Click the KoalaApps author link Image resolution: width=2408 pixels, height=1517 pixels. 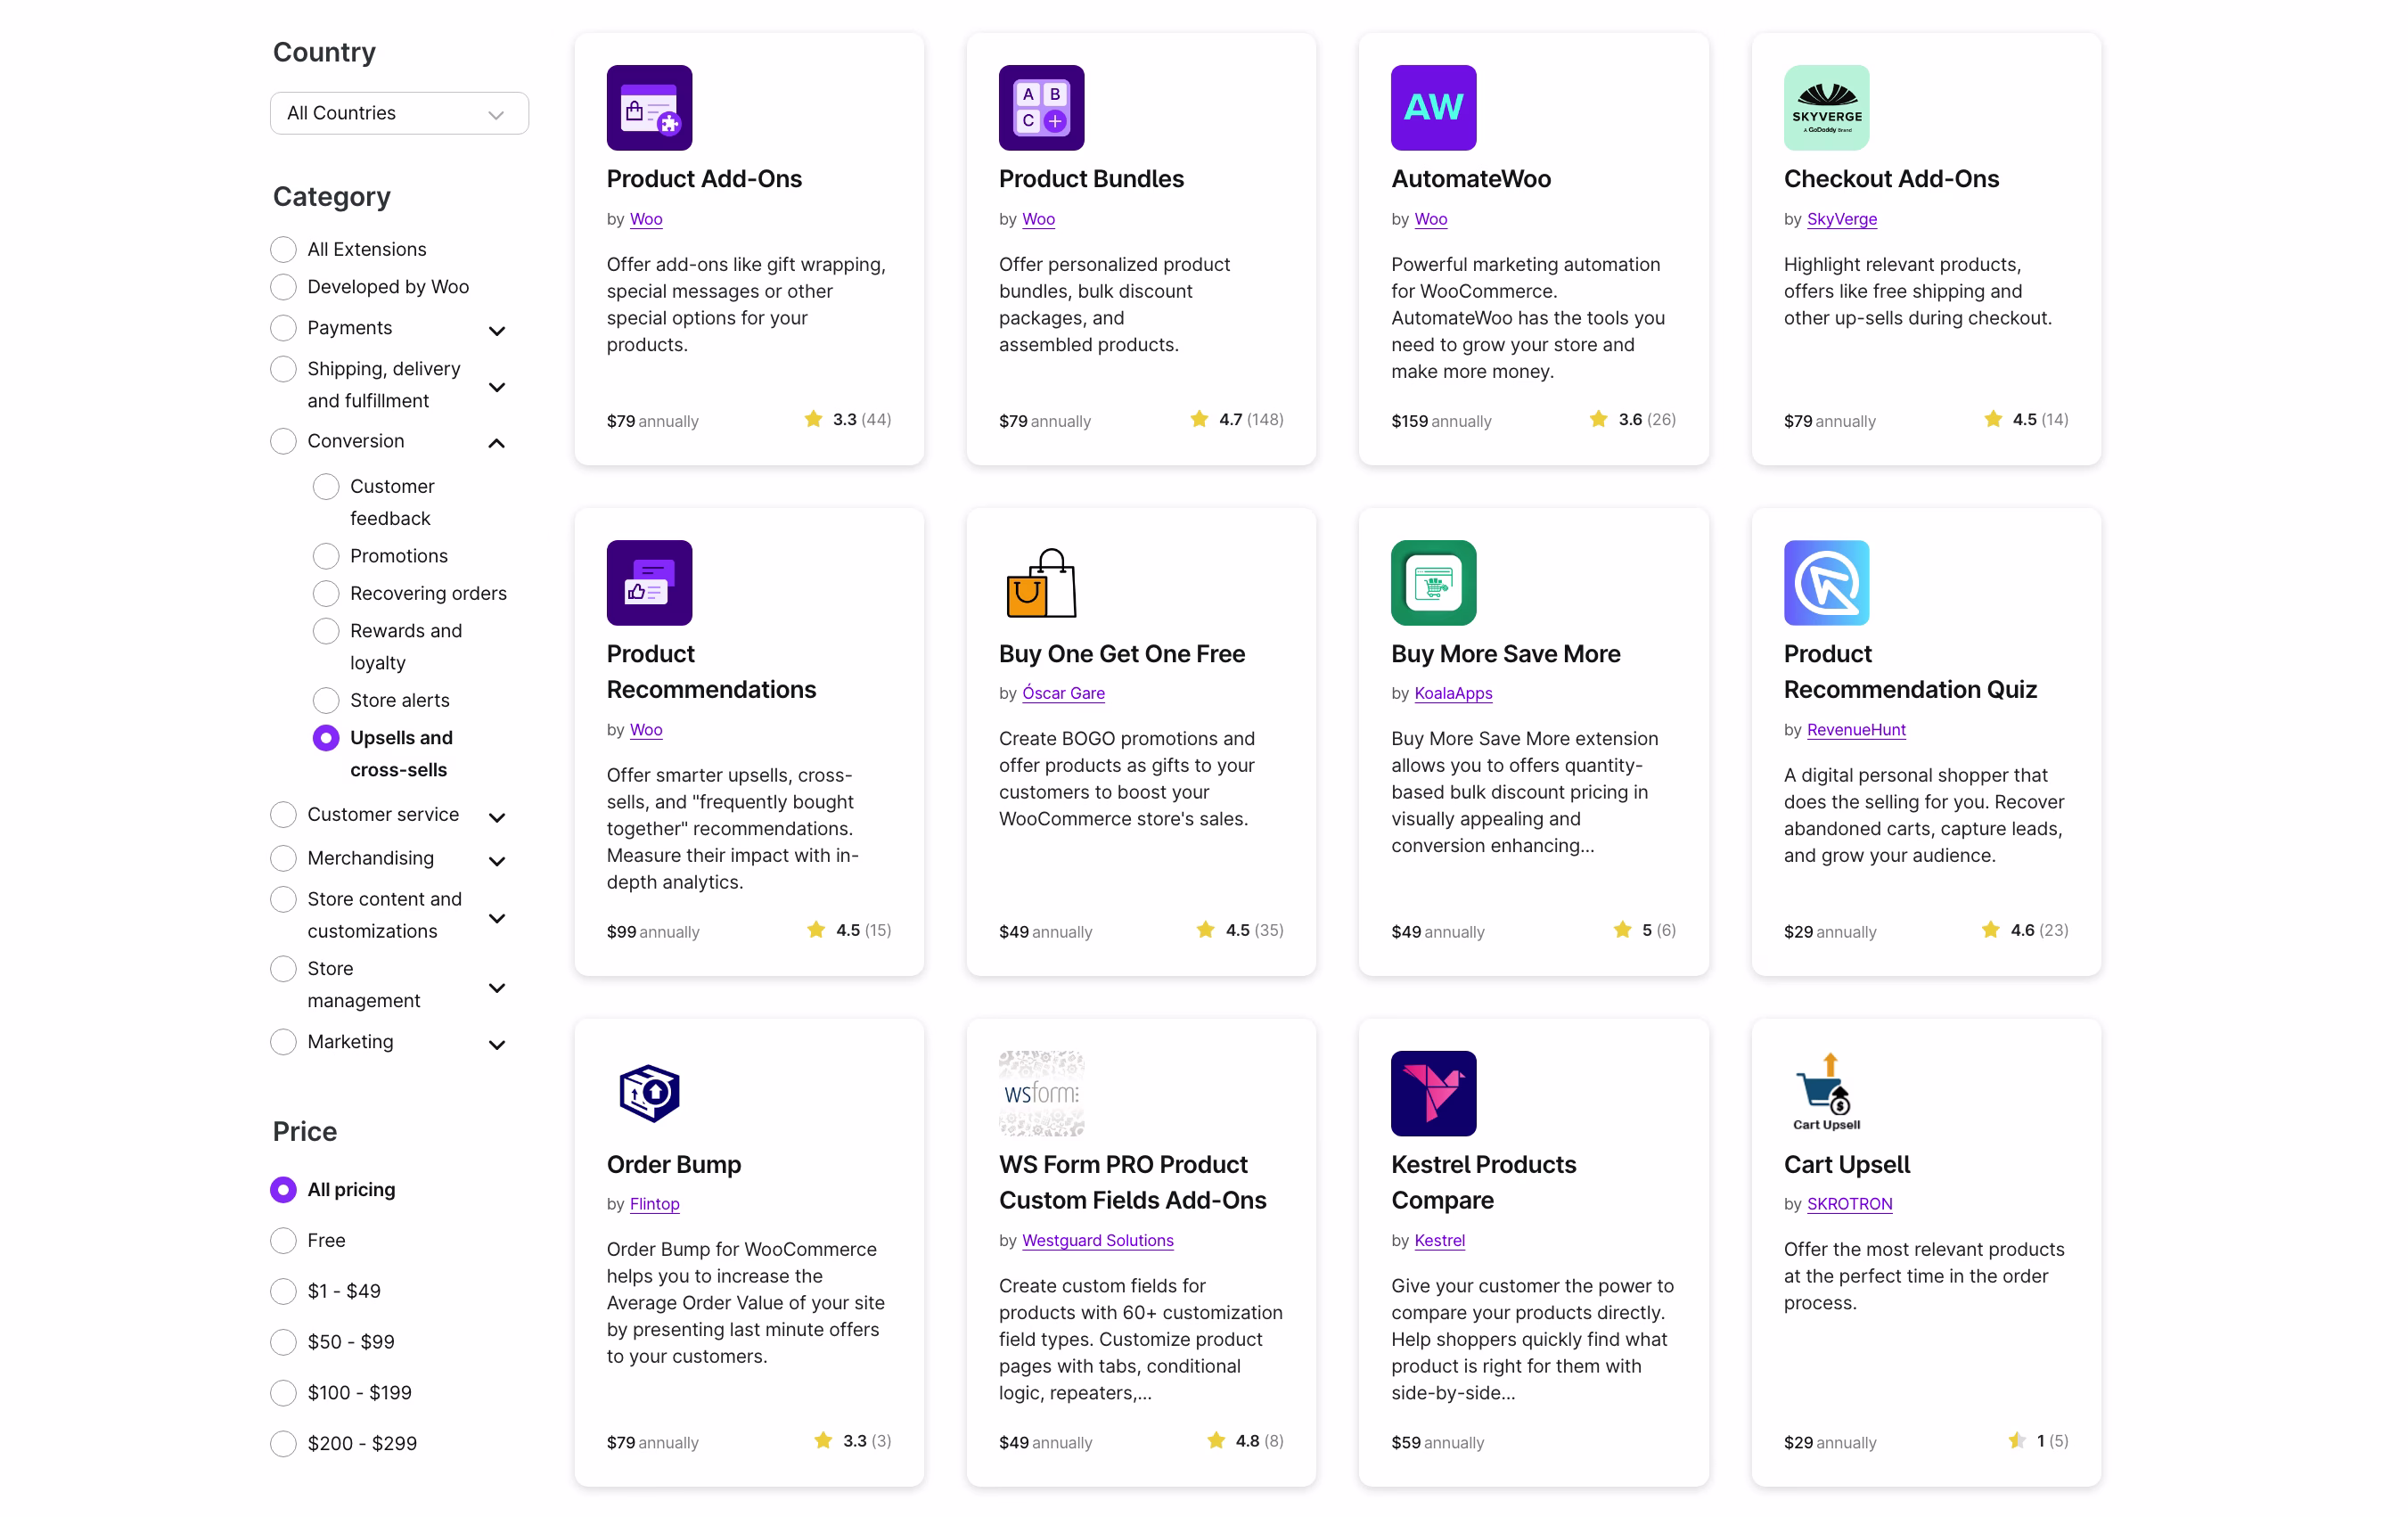tap(1453, 693)
